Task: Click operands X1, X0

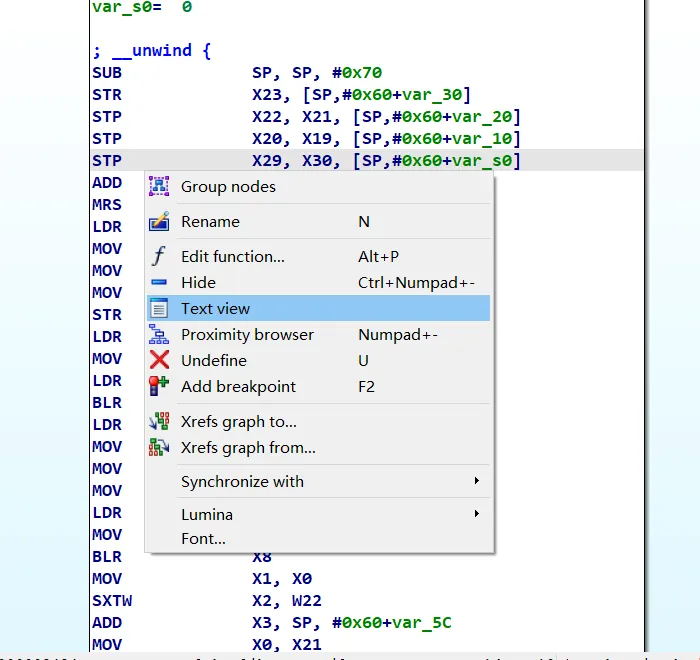Action: (282, 579)
